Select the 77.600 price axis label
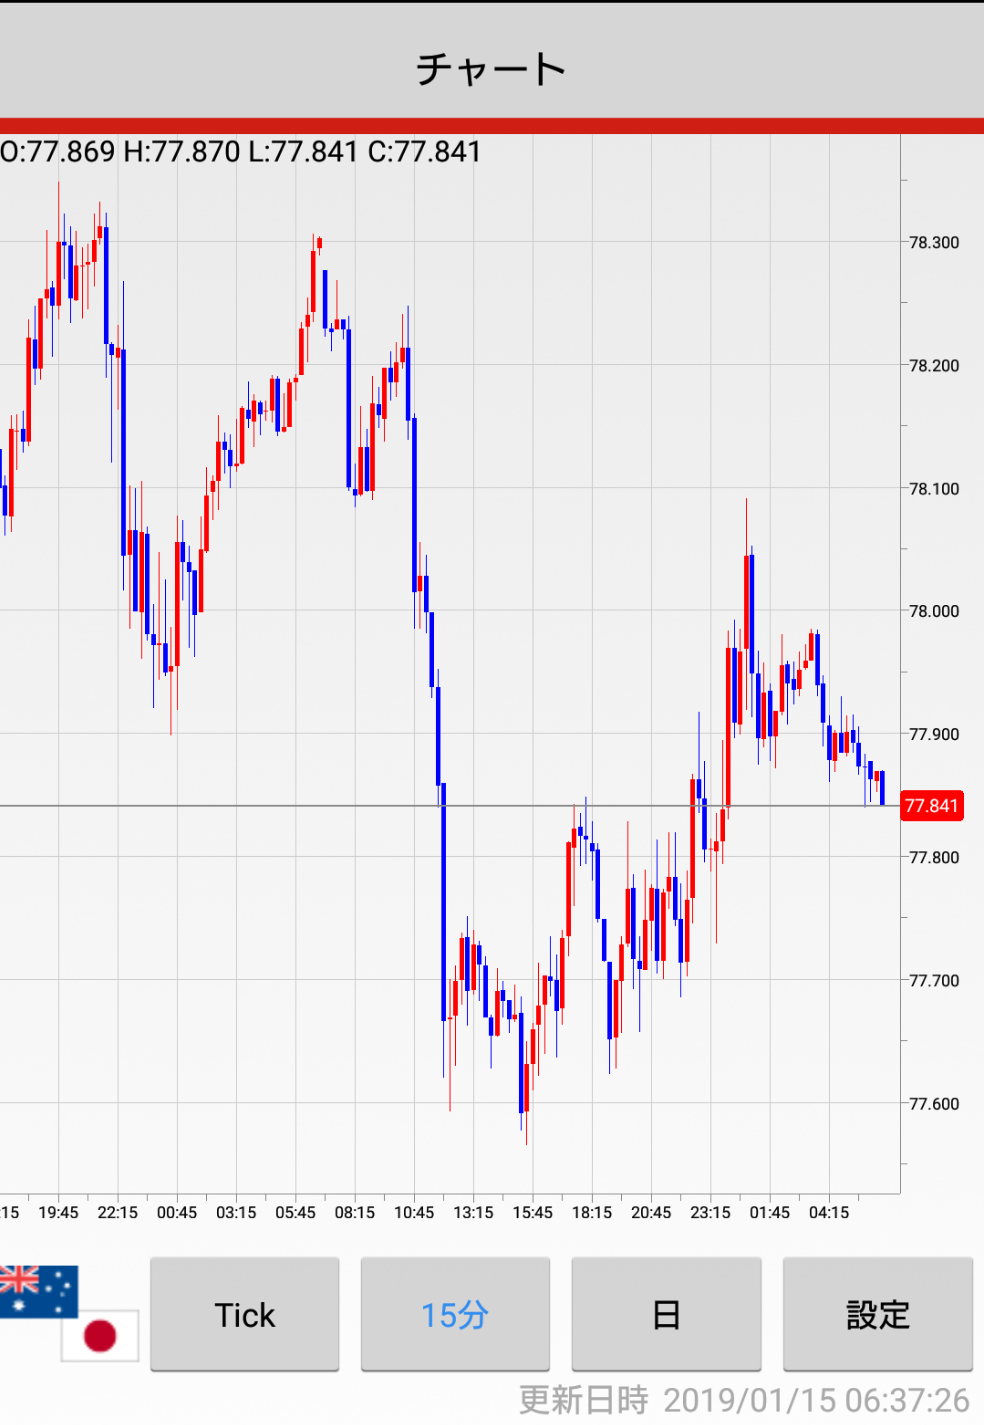Image resolution: width=984 pixels, height=1425 pixels. pos(934,1104)
